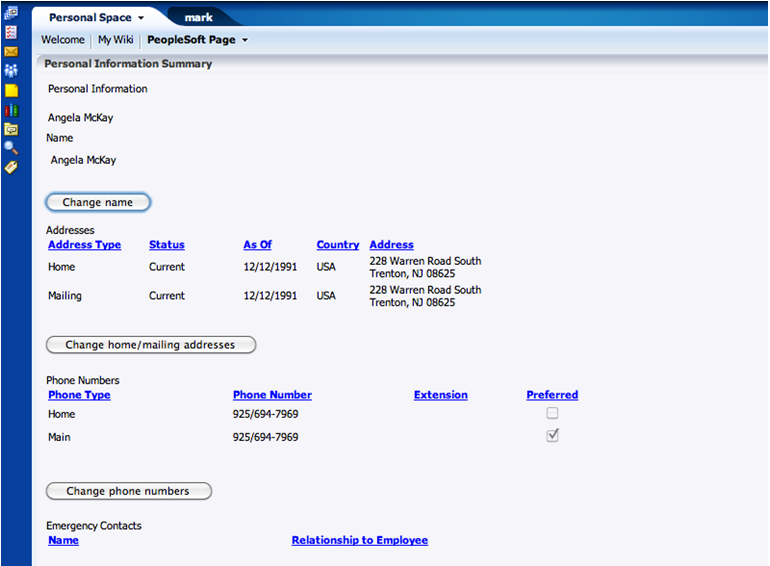Click the Change home/mailing addresses button
This screenshot has height=566, width=770.
[x=150, y=345]
